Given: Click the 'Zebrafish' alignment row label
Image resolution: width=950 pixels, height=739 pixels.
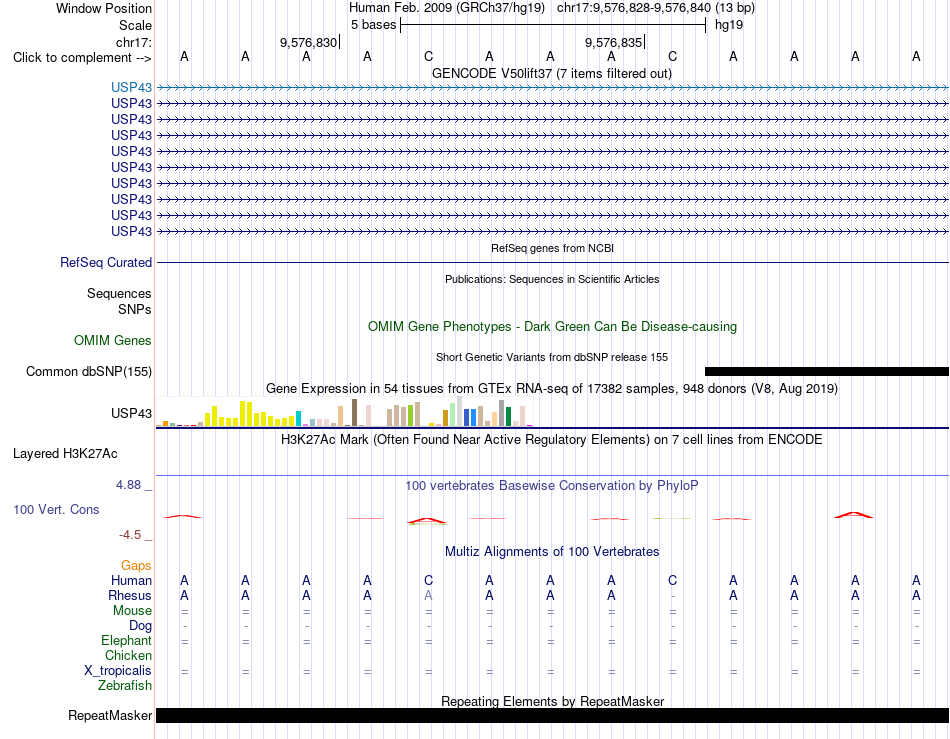Looking at the screenshot, I should click(x=125, y=686).
